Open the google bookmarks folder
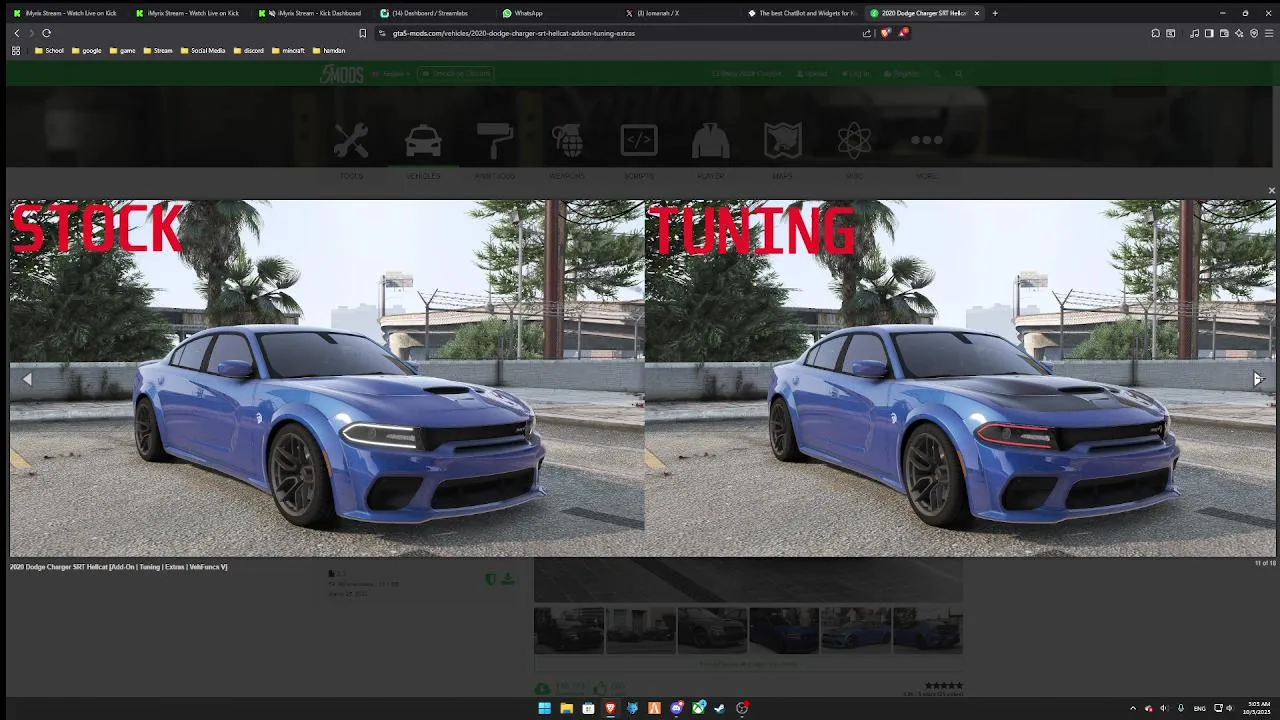 (x=86, y=50)
